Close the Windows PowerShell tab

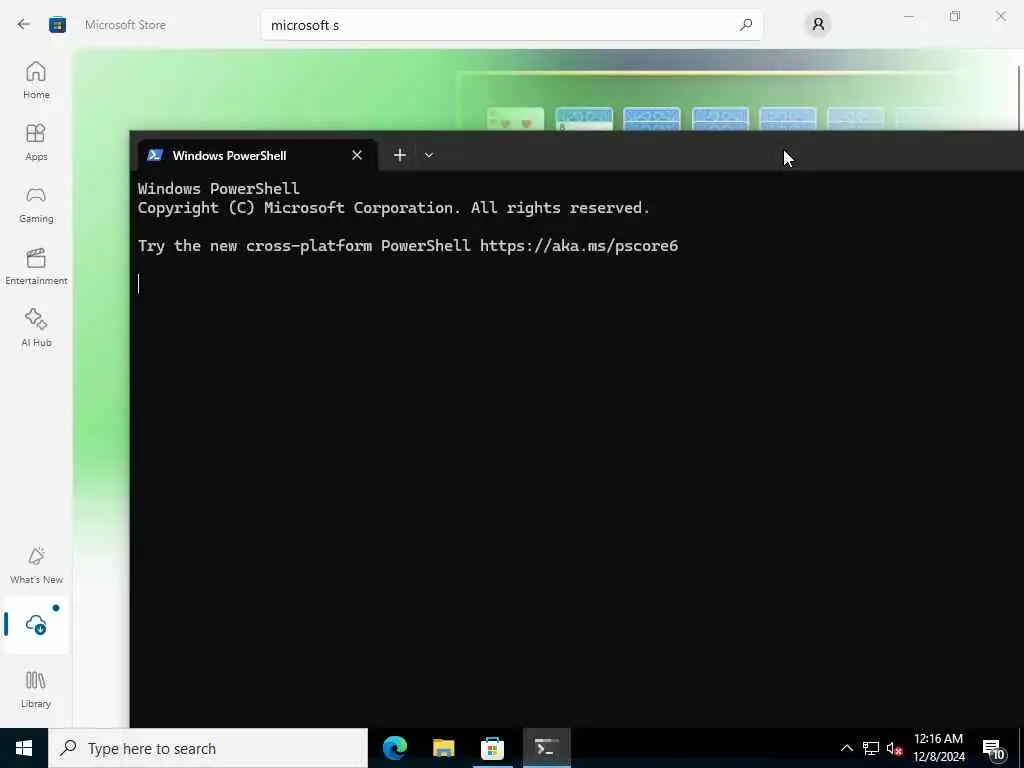click(x=357, y=155)
